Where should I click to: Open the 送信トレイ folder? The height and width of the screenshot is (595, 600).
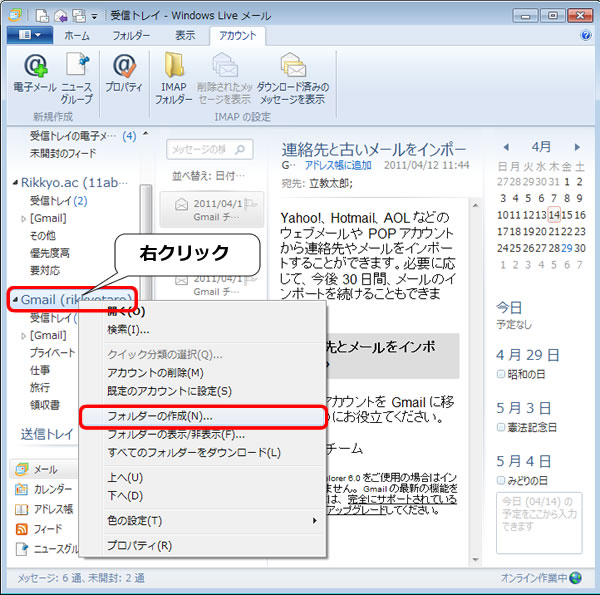pyautogui.click(x=47, y=434)
